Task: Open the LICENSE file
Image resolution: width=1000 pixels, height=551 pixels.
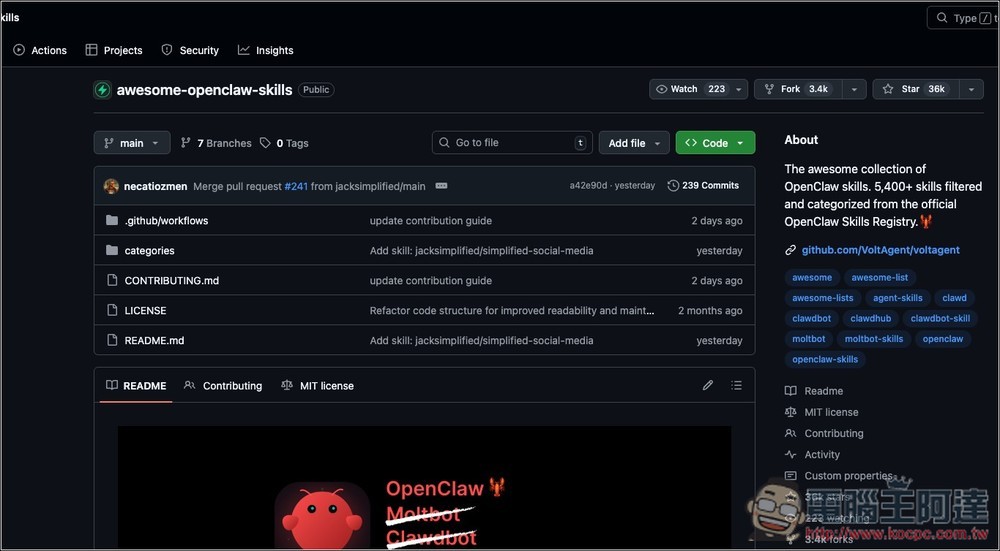Action: tap(145, 311)
